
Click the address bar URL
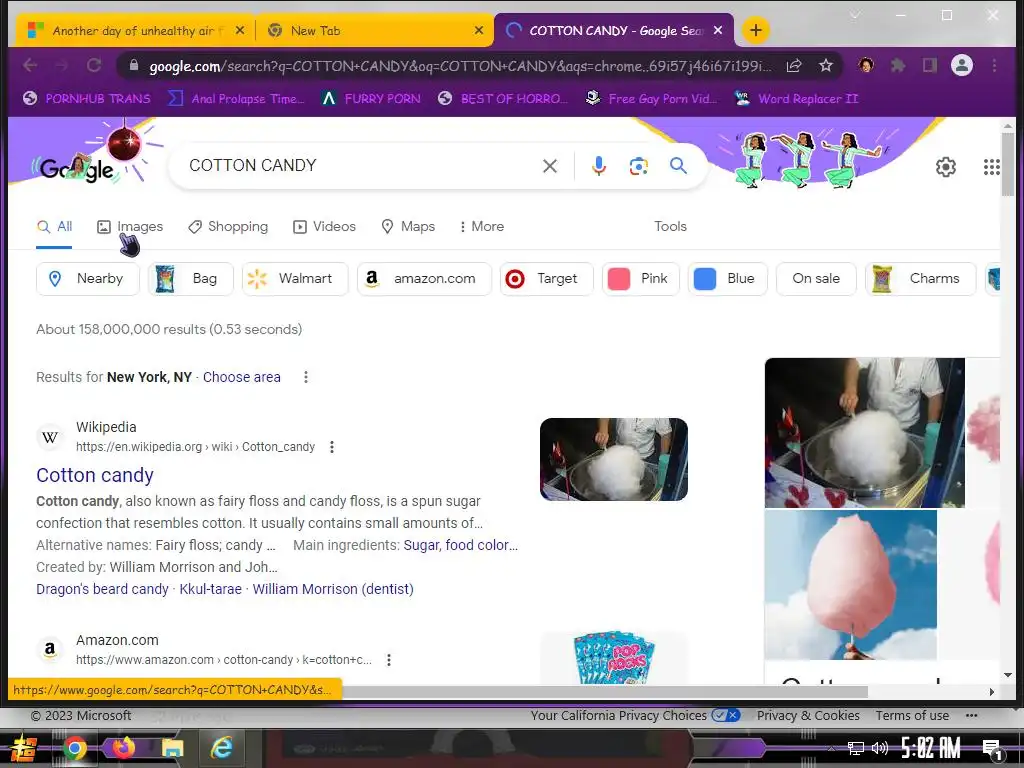point(460,66)
